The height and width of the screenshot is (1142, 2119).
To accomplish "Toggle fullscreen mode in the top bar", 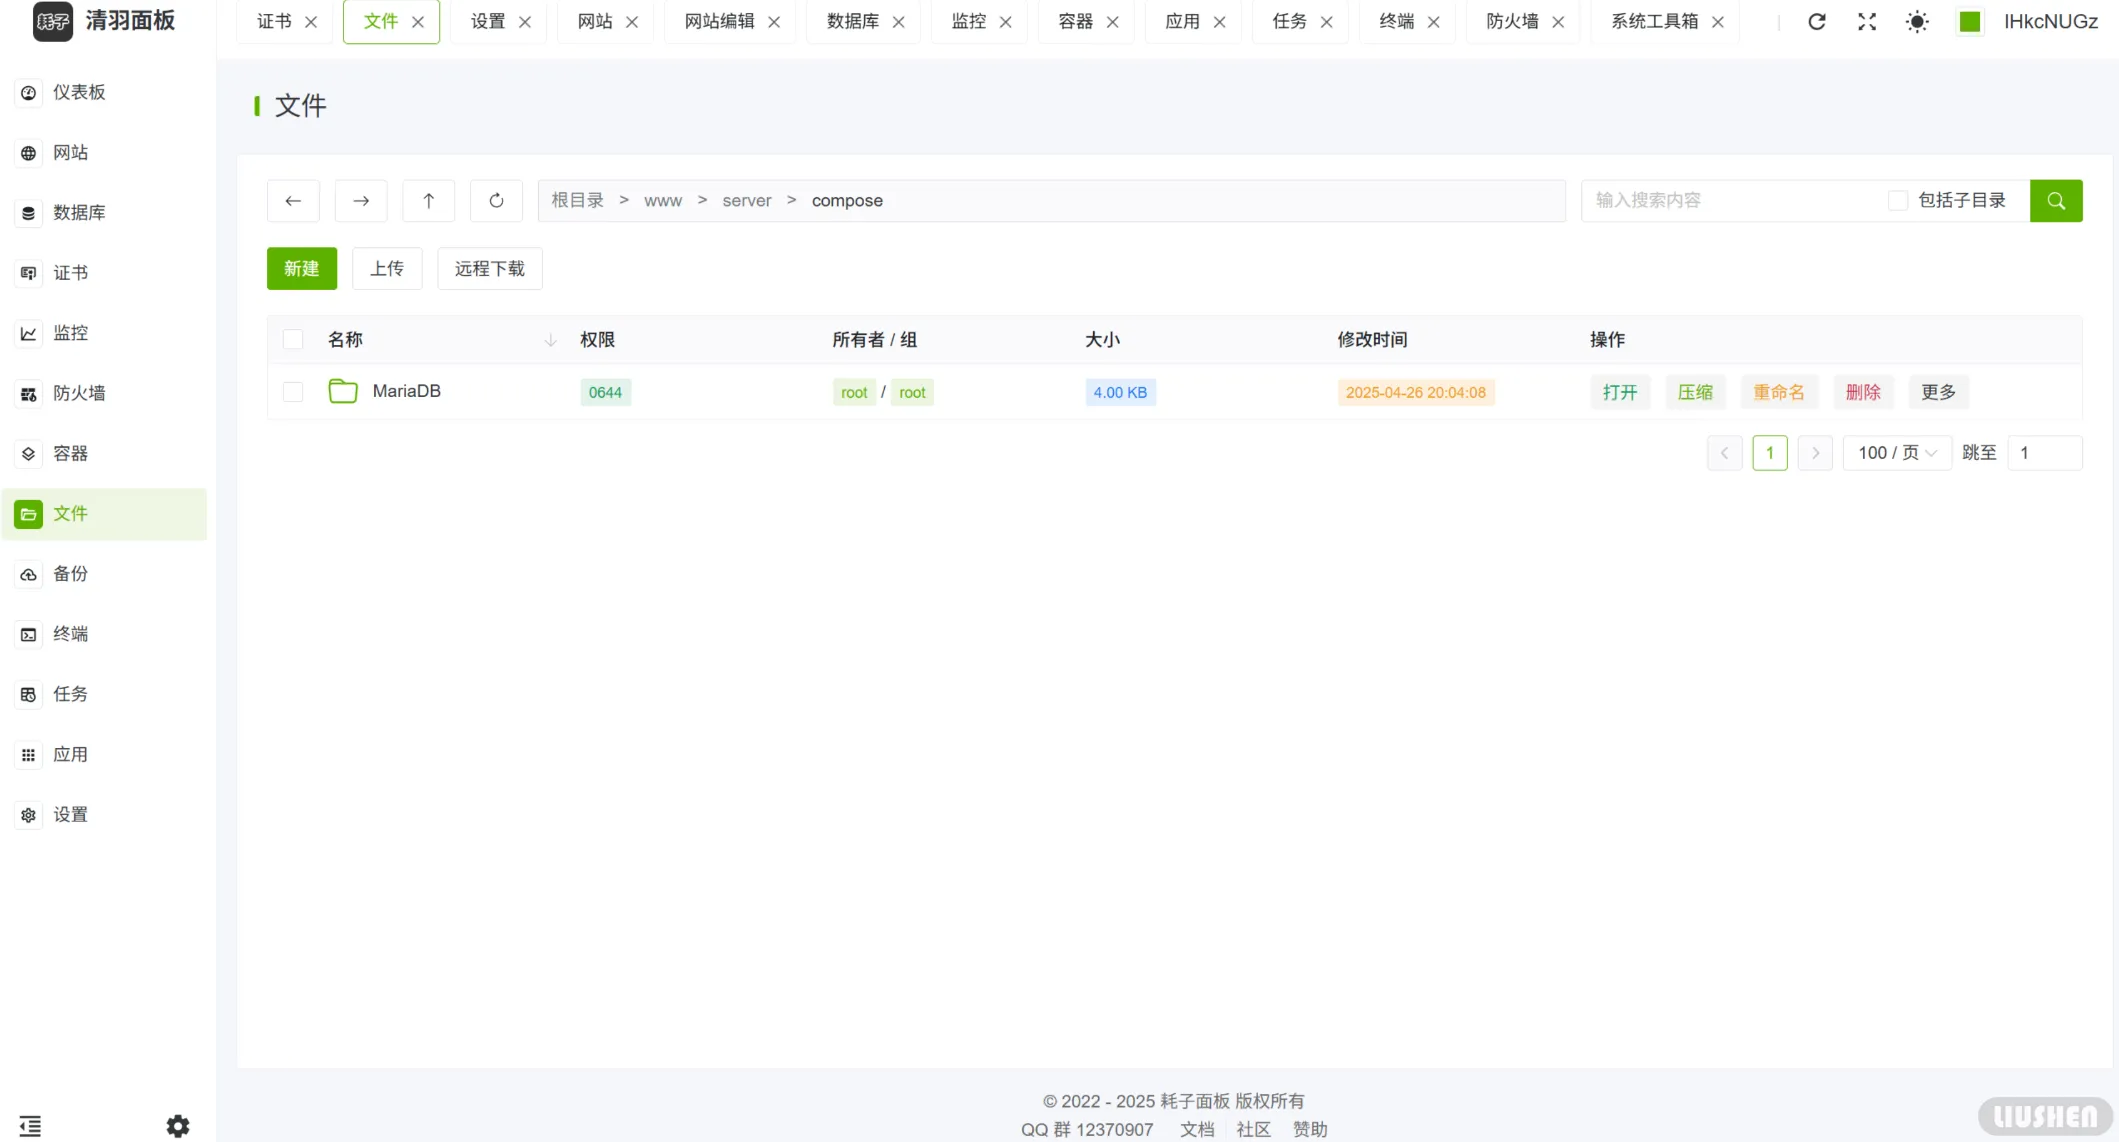I will pyautogui.click(x=1866, y=21).
